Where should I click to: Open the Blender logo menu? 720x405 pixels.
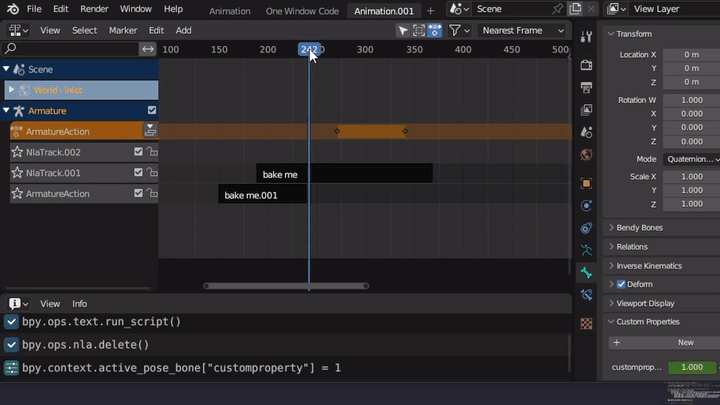13,9
